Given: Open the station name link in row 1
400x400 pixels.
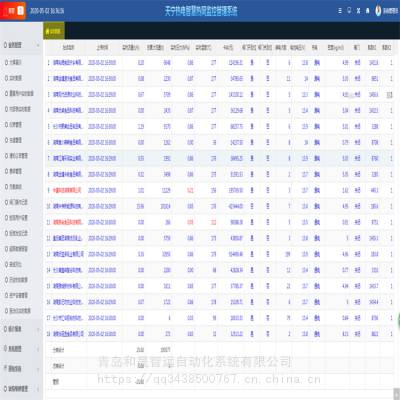Looking at the screenshot, I should 68,63.
